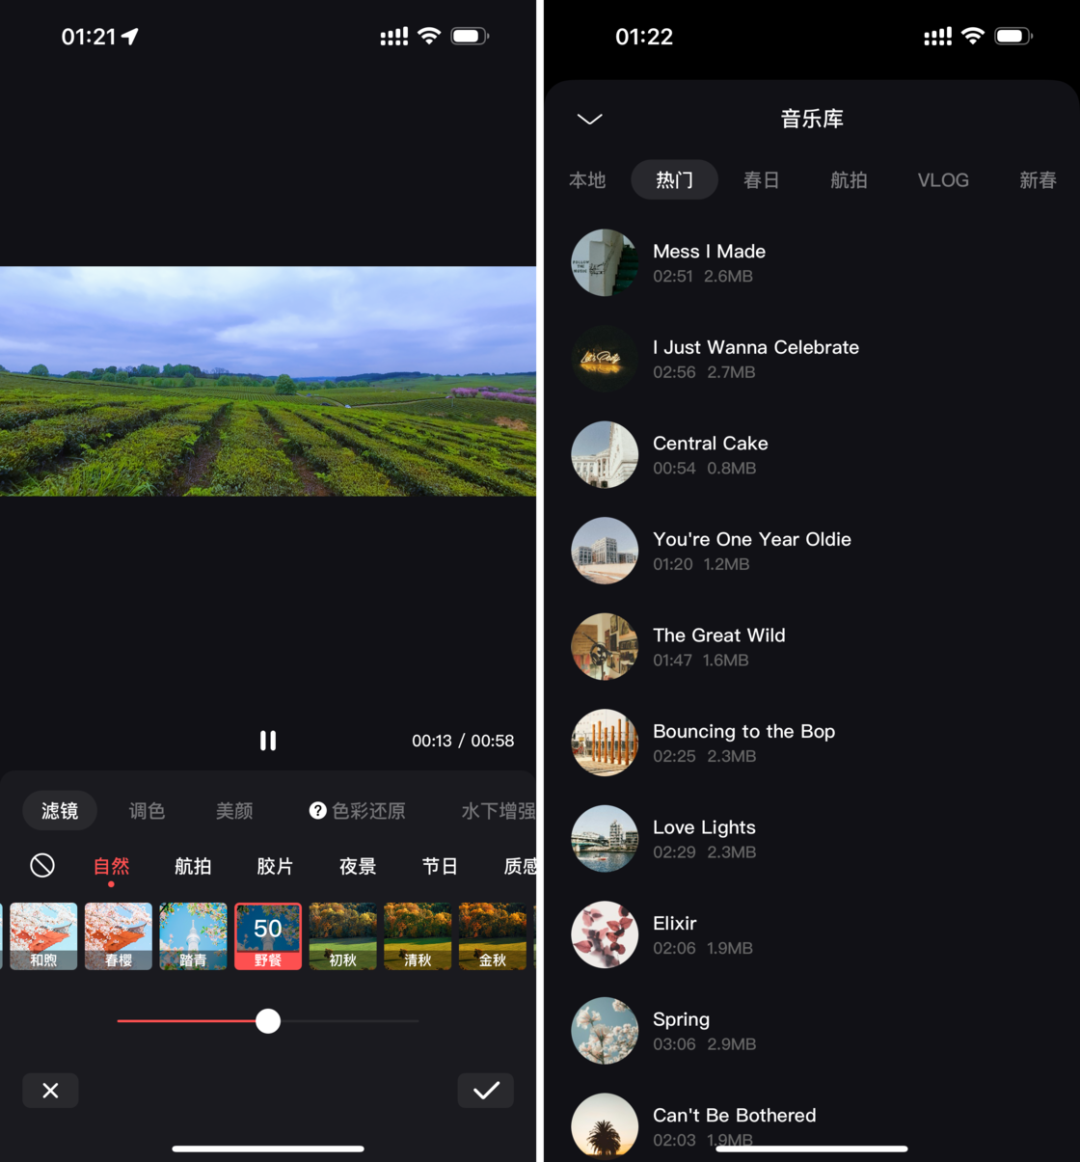
Task: Tap You're One Year Oldie cover
Action: (604, 551)
